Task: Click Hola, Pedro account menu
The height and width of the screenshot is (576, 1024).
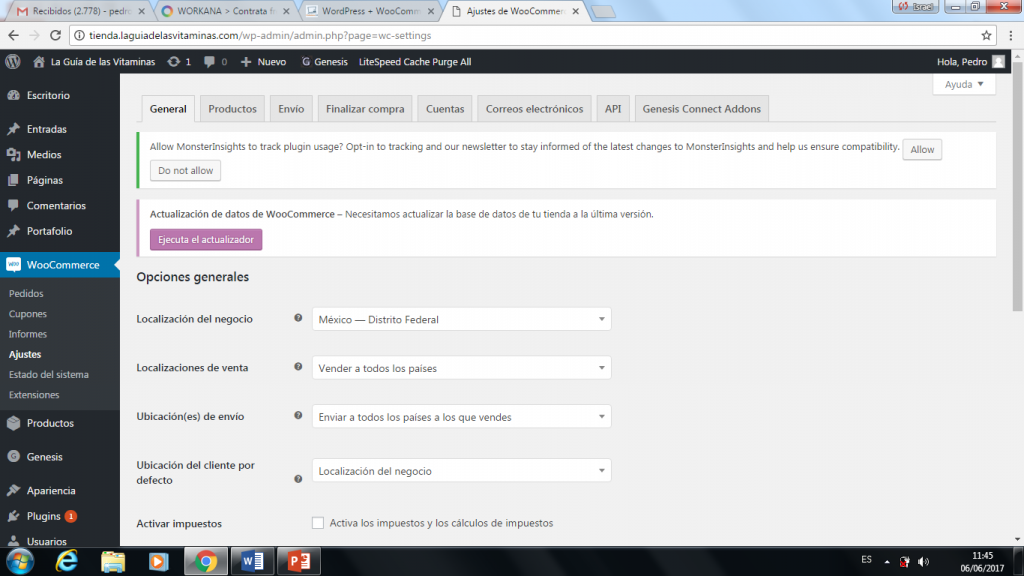Action: pyautogui.click(x=970, y=61)
